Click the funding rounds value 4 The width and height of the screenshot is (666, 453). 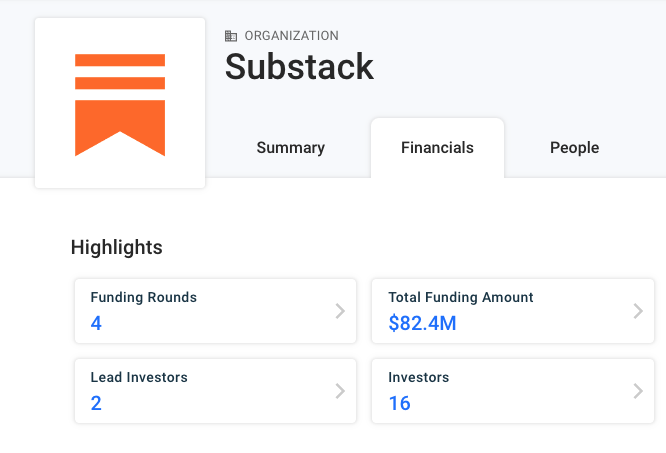click(96, 323)
